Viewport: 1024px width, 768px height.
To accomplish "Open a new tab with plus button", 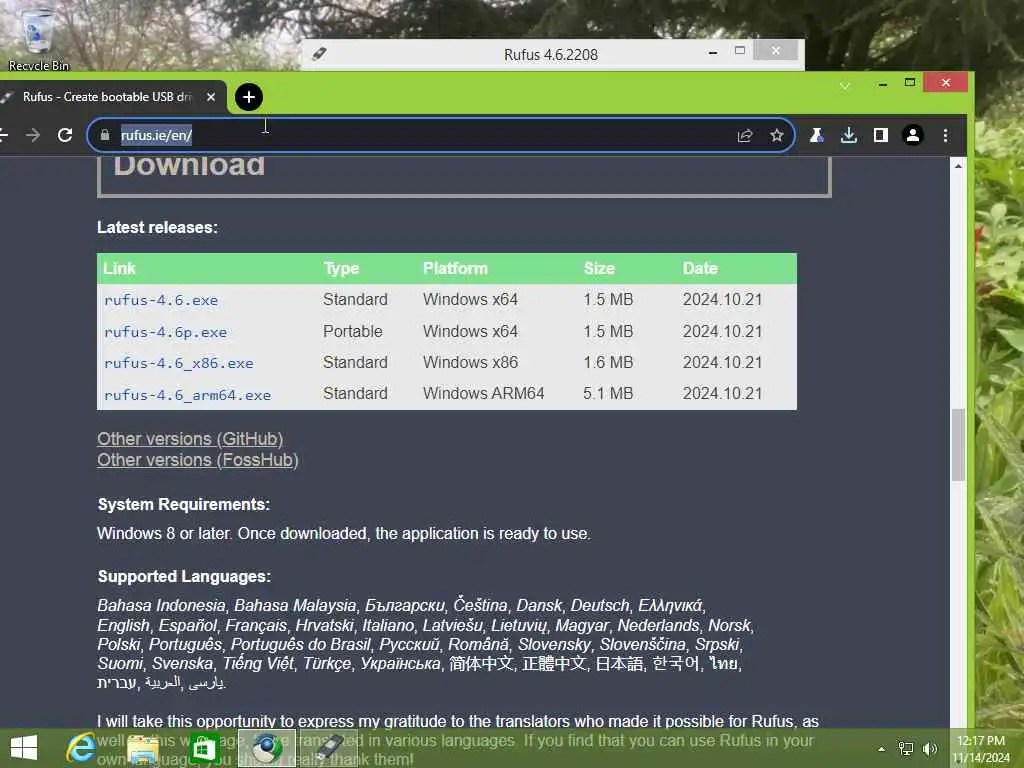I will pos(248,97).
